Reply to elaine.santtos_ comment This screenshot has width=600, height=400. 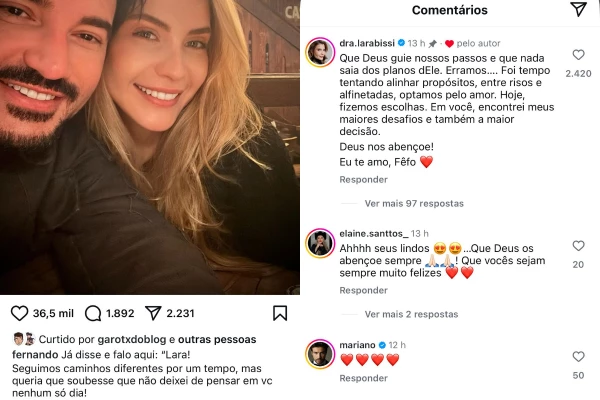pos(364,290)
